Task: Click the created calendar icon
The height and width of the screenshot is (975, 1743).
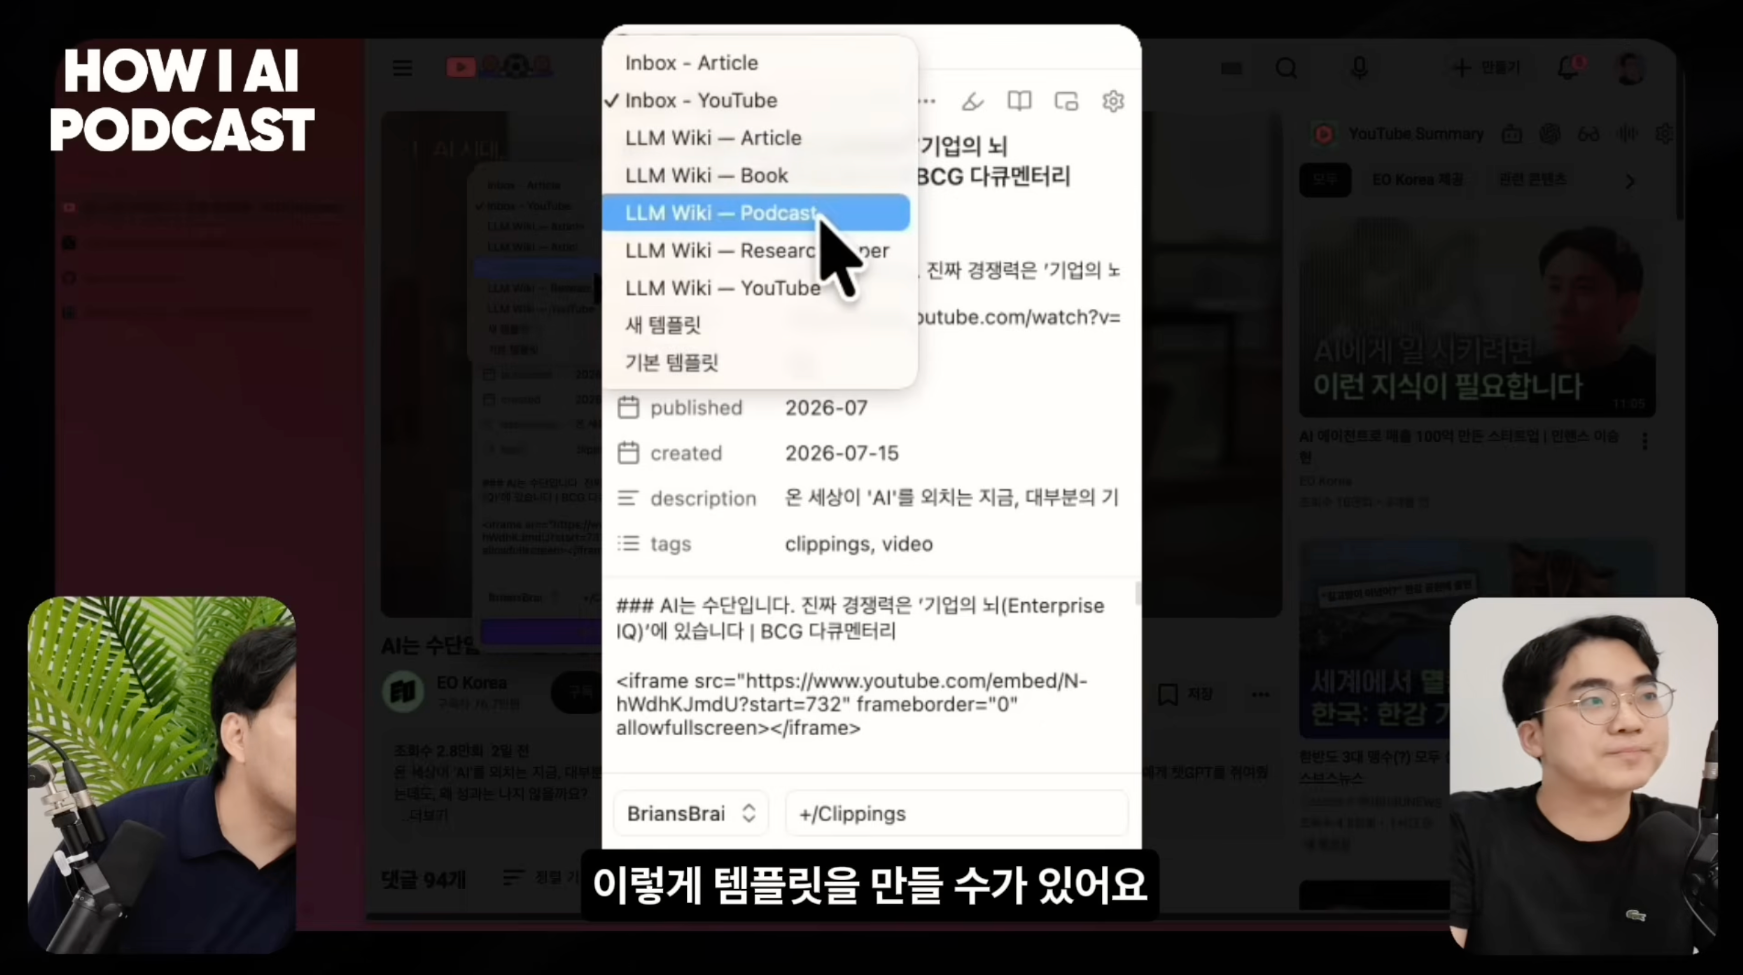Action: (628, 453)
